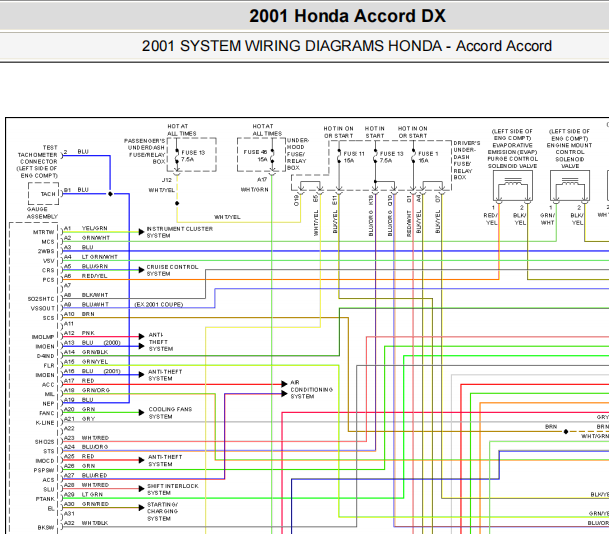
Task: Click the 'ANTI-THEFT SYSTEM' label beside A25 RED
Action: point(165,460)
